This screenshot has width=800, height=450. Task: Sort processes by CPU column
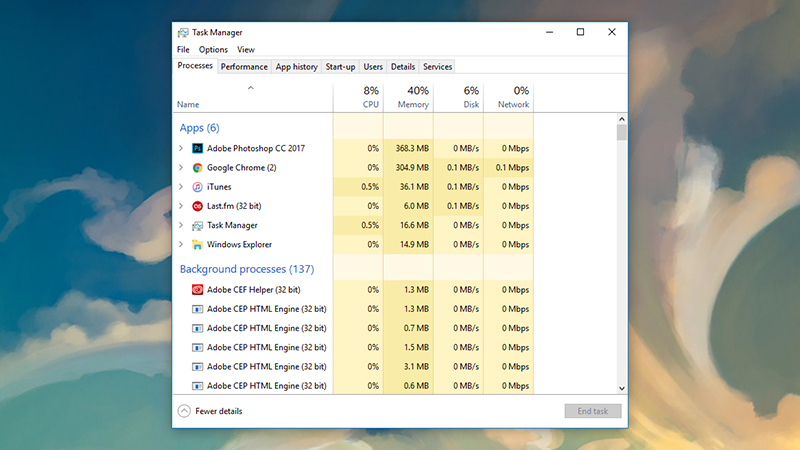(358, 98)
